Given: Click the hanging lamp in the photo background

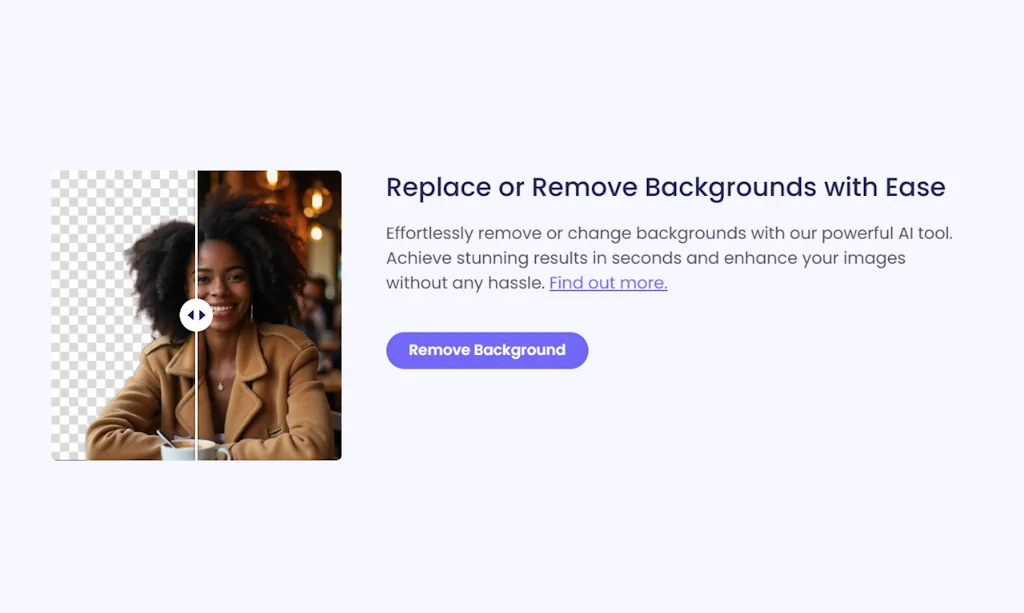Looking at the screenshot, I should [x=316, y=199].
